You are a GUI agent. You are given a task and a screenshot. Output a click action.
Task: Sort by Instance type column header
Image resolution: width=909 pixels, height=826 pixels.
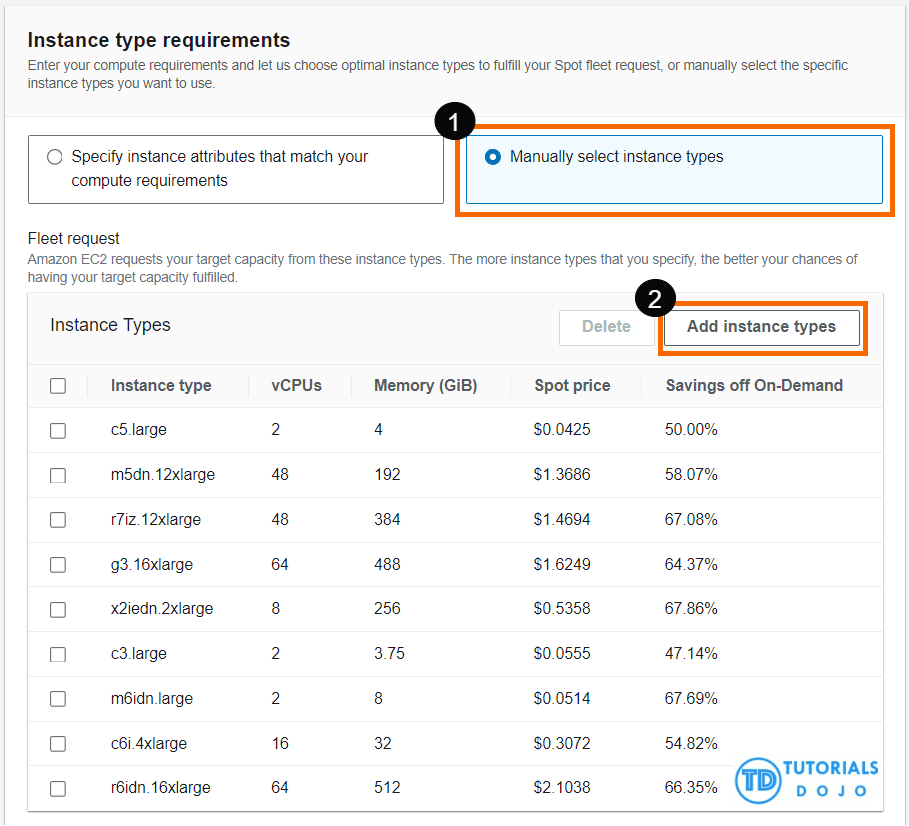point(161,386)
